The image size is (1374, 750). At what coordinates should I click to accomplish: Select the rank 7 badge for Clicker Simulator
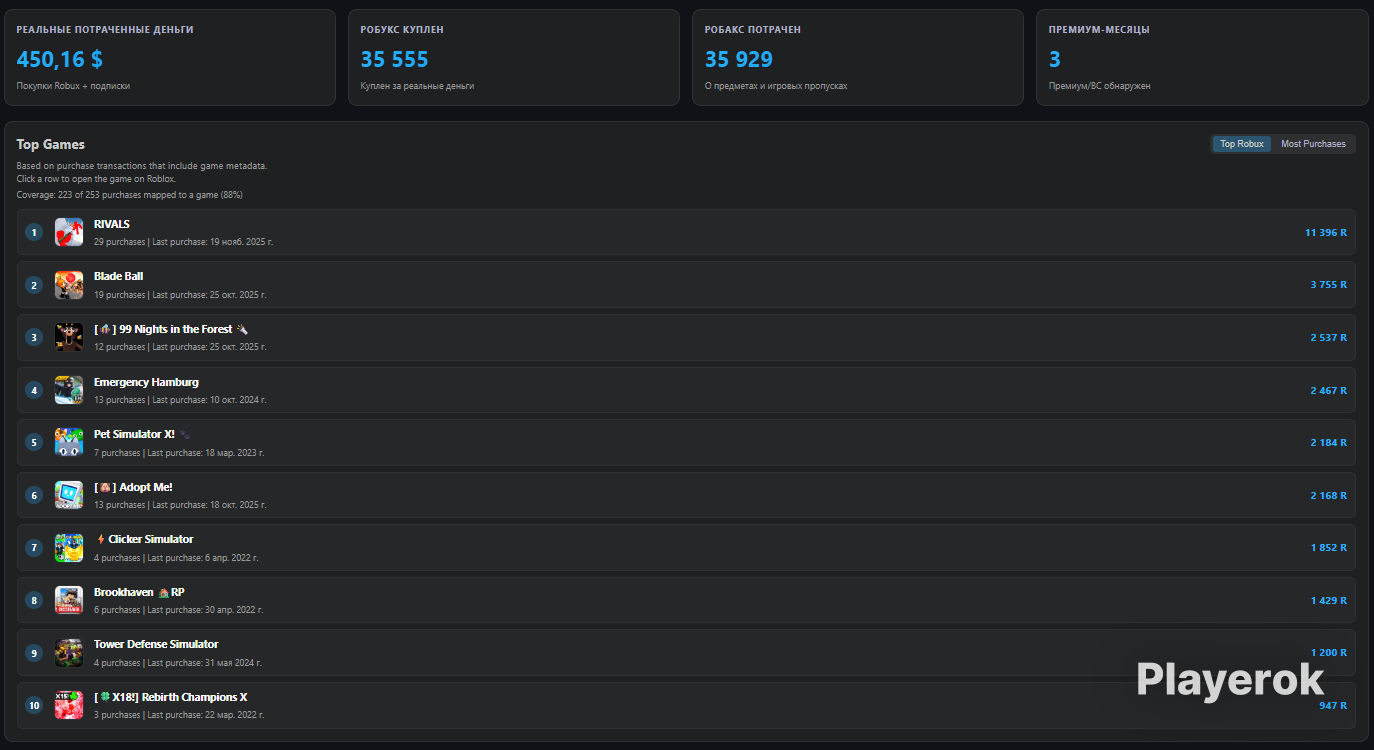(34, 548)
